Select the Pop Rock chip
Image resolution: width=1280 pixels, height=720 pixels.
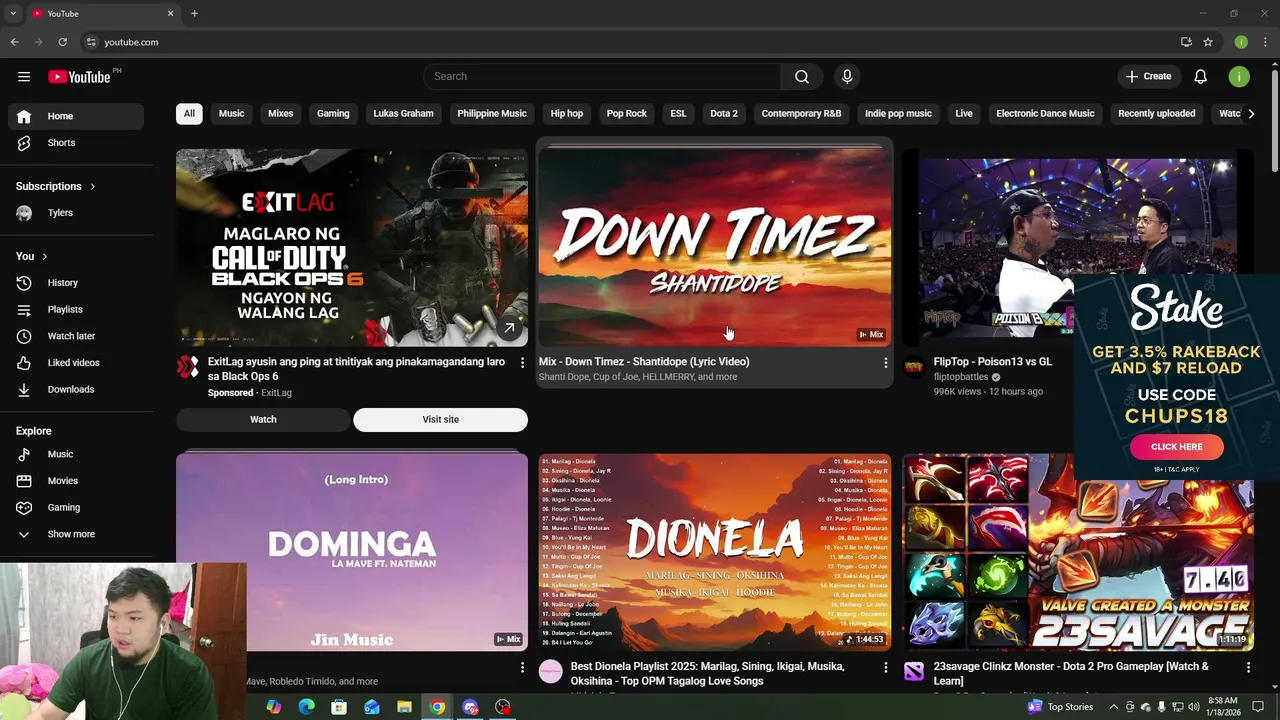627,113
